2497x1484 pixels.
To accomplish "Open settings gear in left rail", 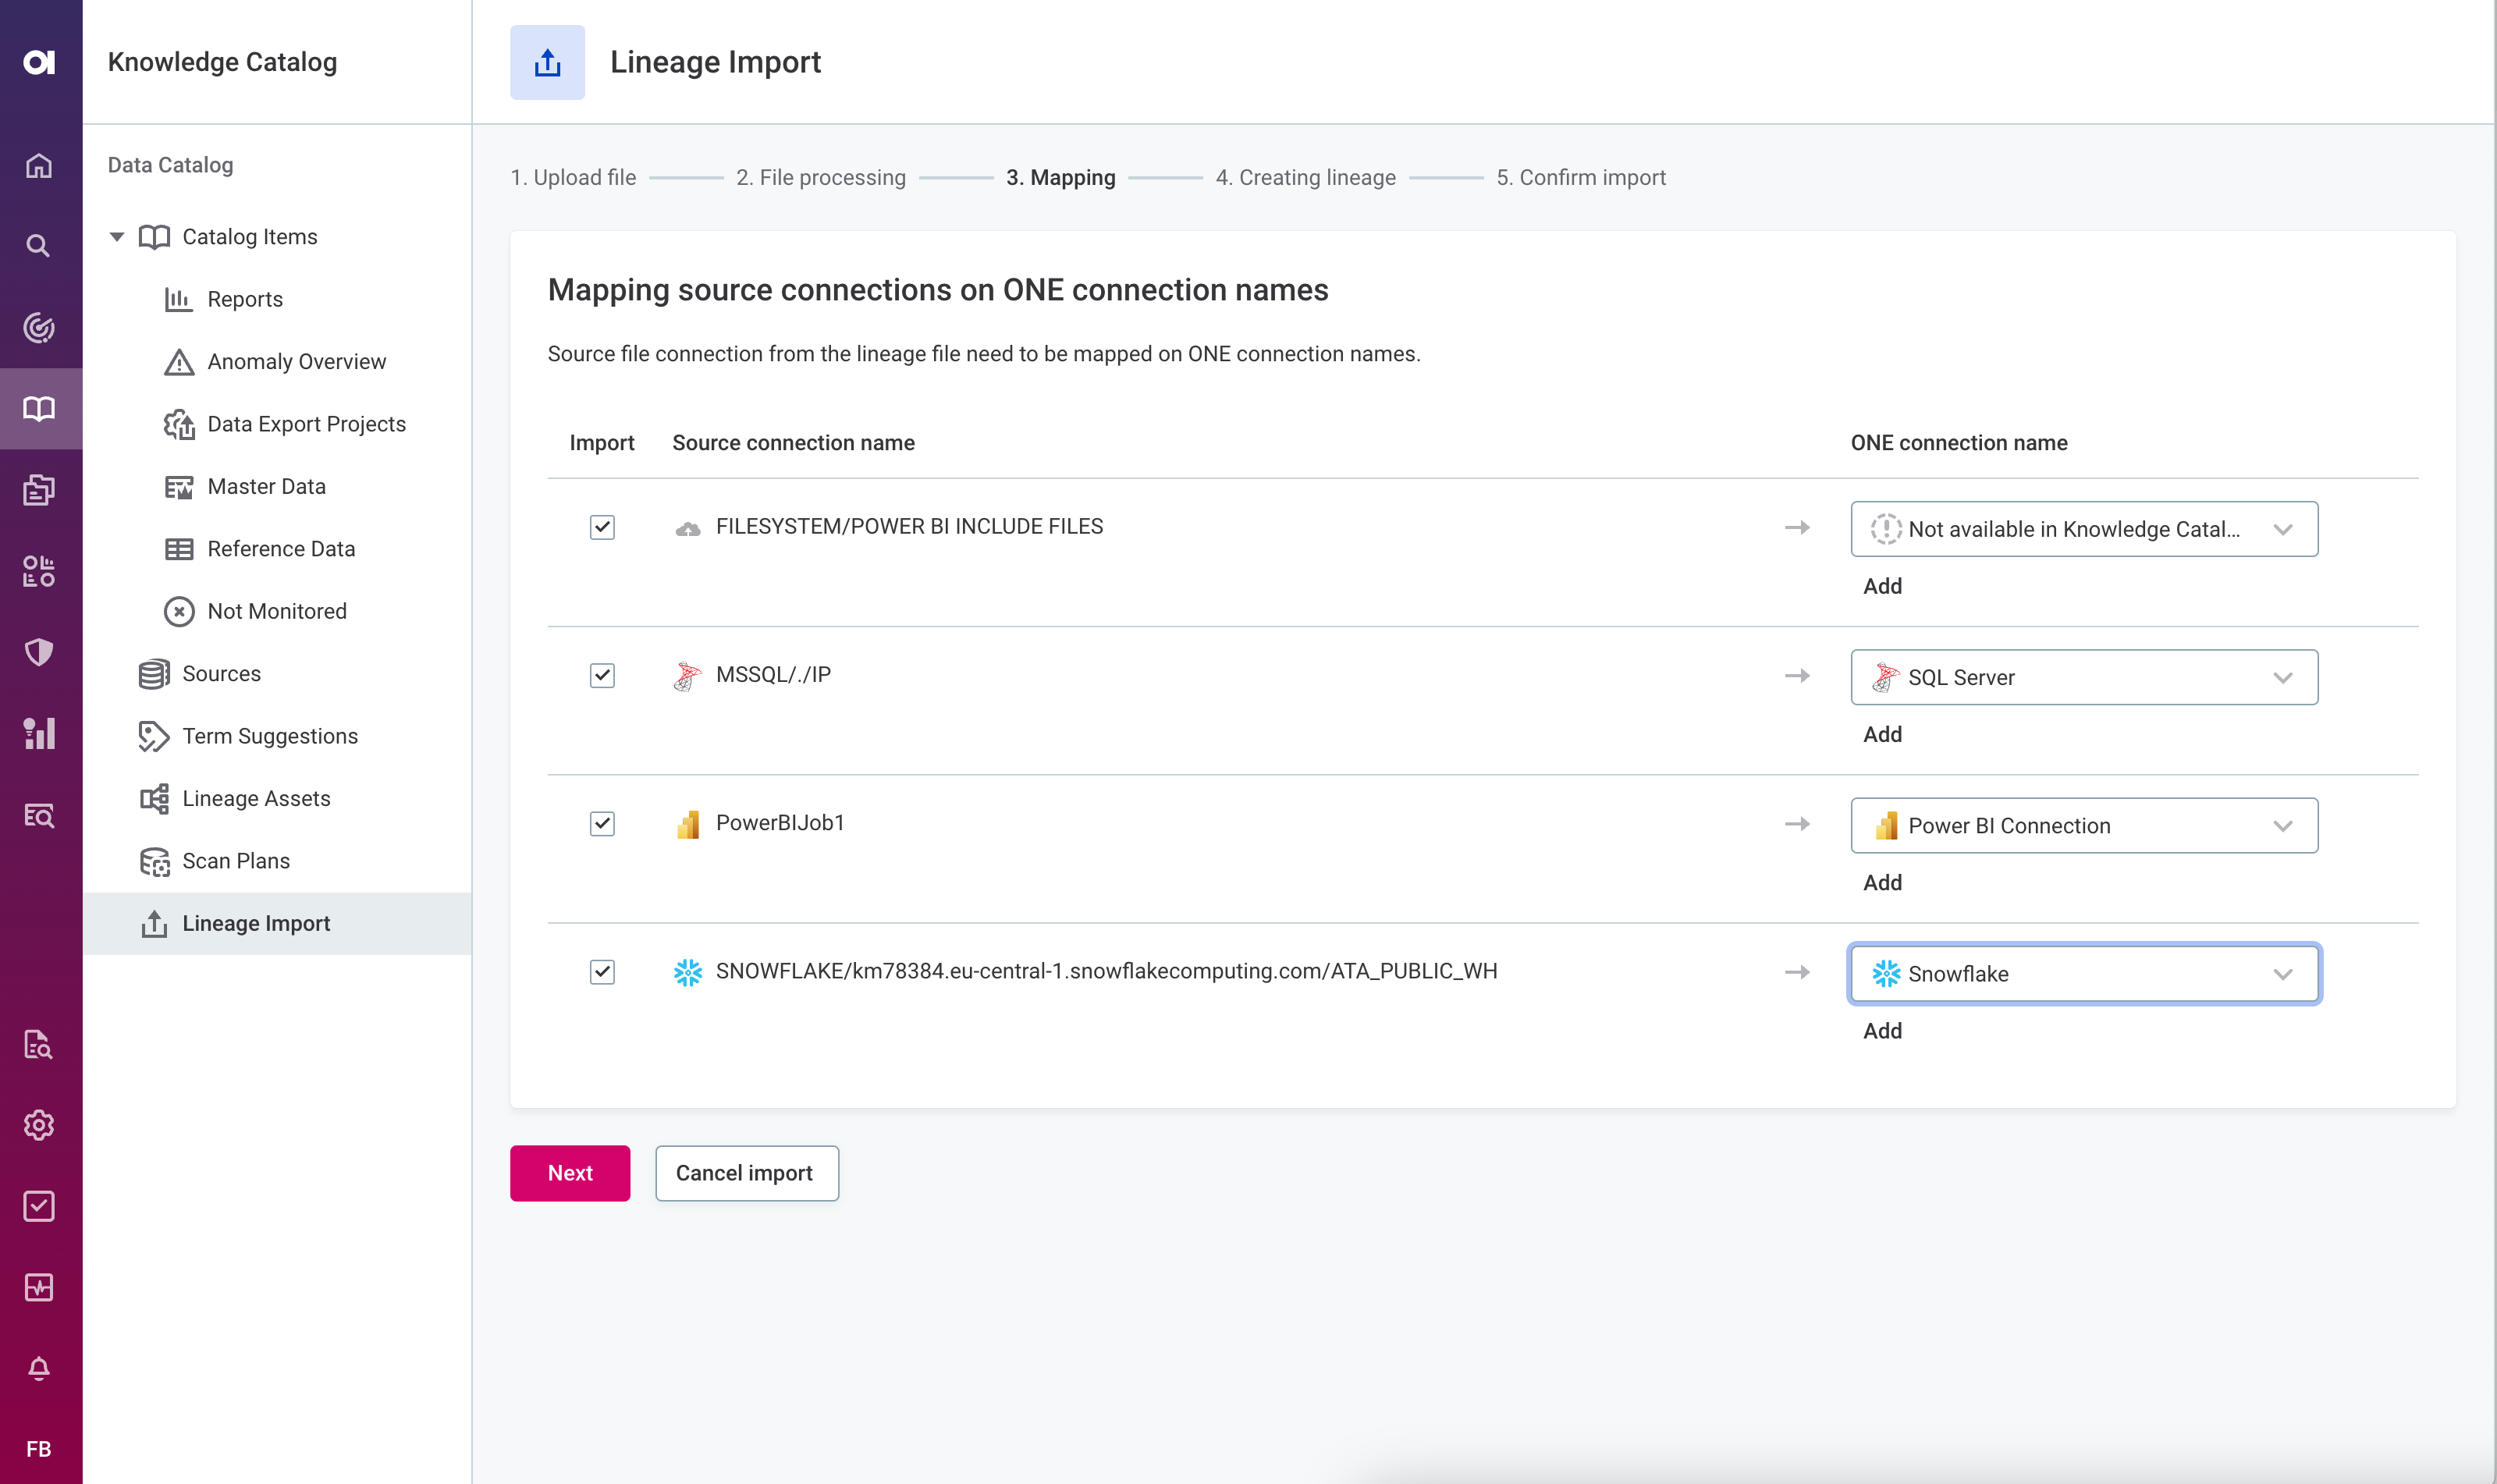I will pyautogui.click(x=39, y=1125).
